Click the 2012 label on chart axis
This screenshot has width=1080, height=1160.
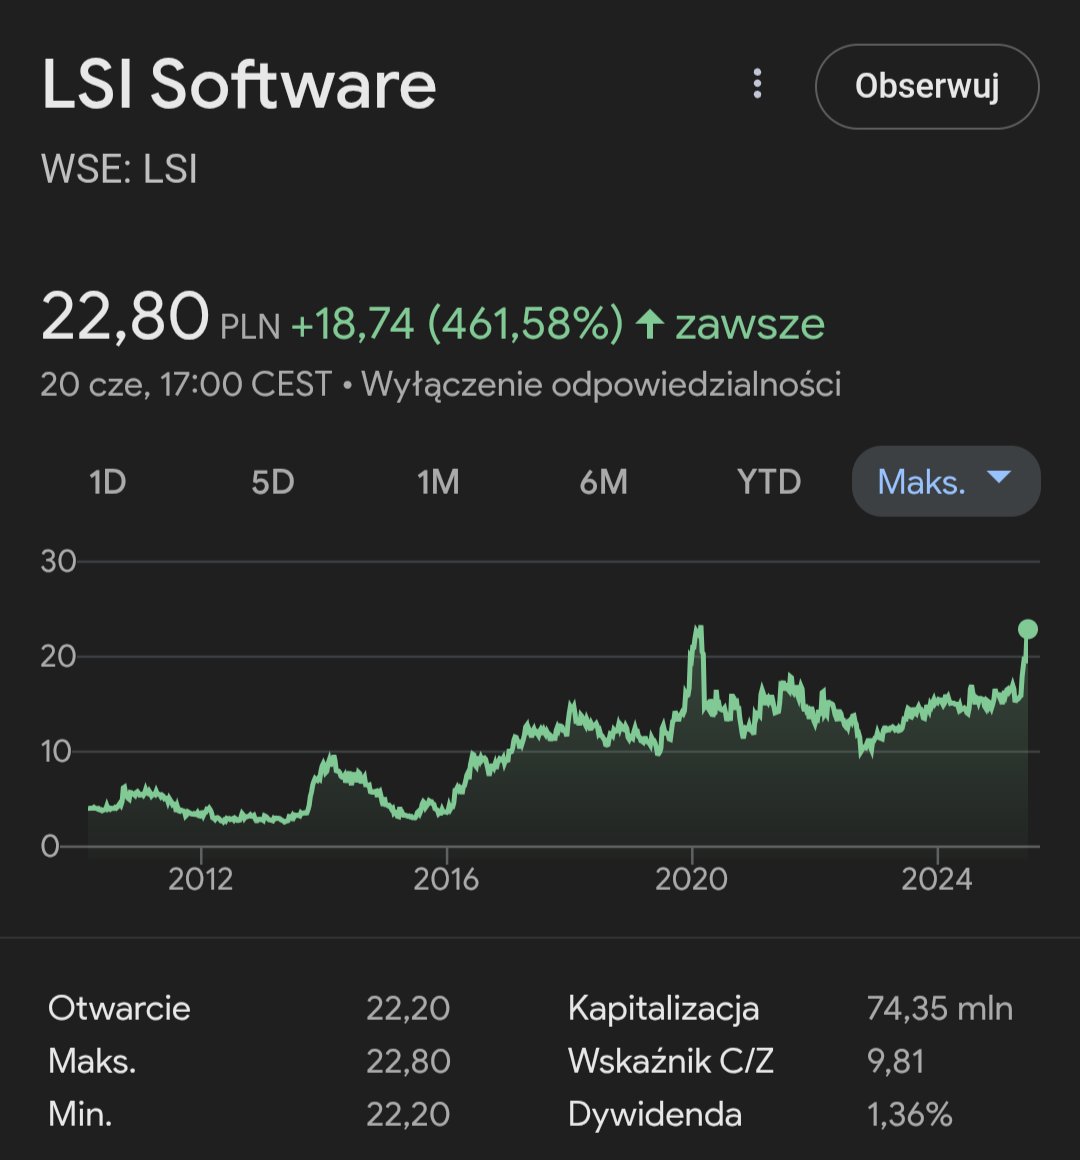200,880
